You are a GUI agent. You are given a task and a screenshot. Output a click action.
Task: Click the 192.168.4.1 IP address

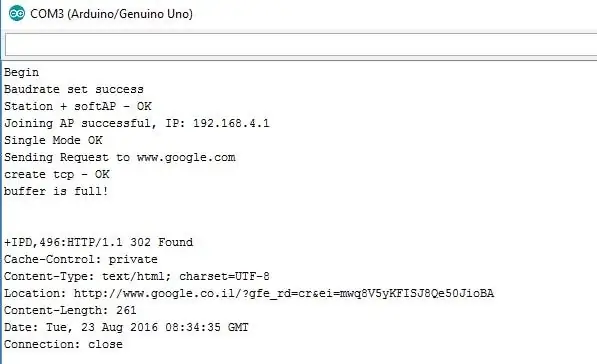tap(231, 123)
